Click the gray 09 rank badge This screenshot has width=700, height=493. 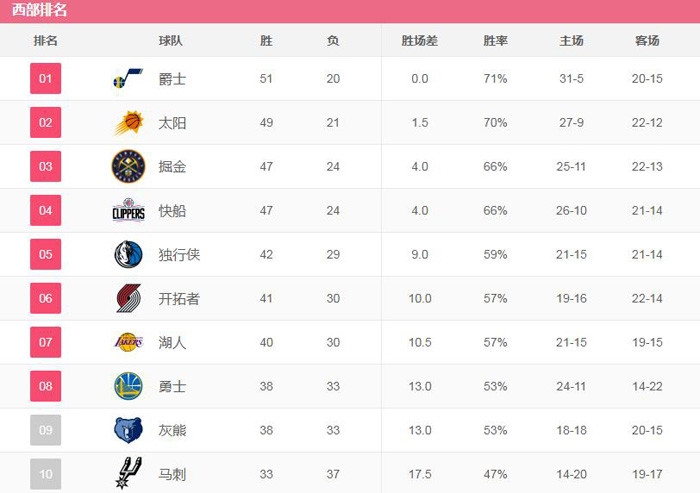46,430
